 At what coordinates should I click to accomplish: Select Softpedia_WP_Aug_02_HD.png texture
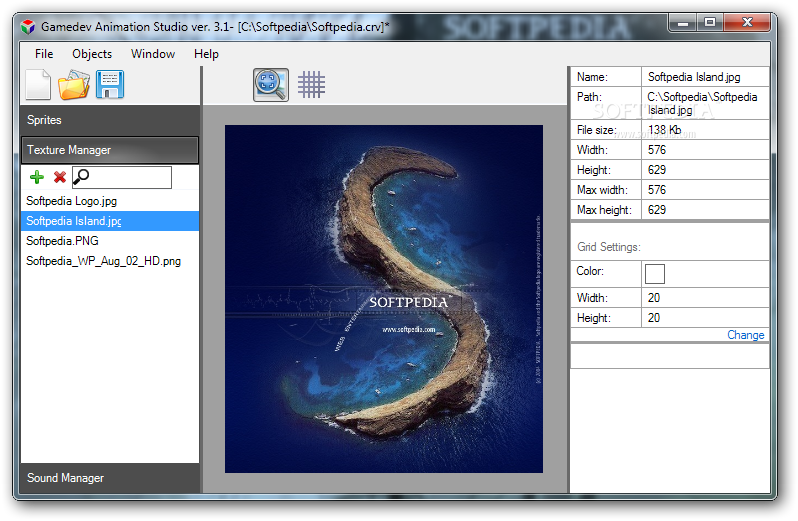click(x=110, y=261)
